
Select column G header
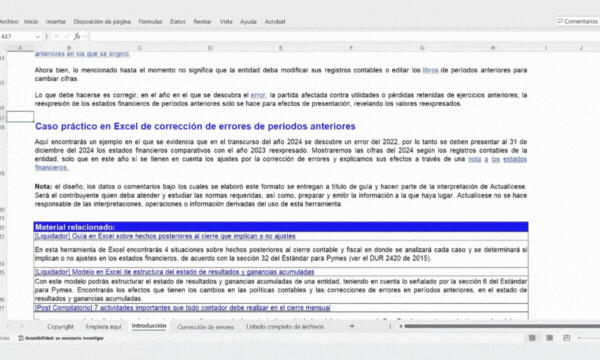[422, 48]
